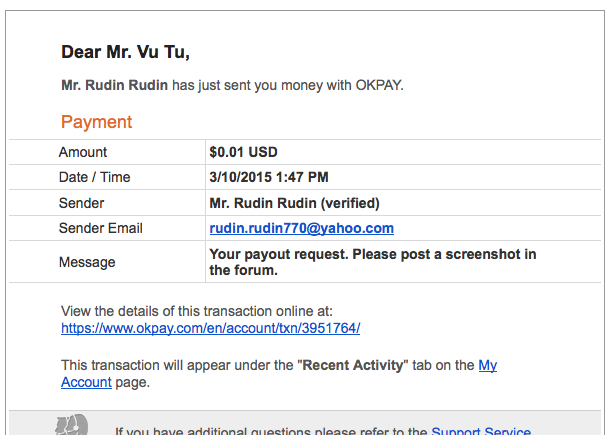This screenshot has width=606, height=435.
Task: Select 'has just sent you money with OKPAY' sentence
Action: click(288, 85)
